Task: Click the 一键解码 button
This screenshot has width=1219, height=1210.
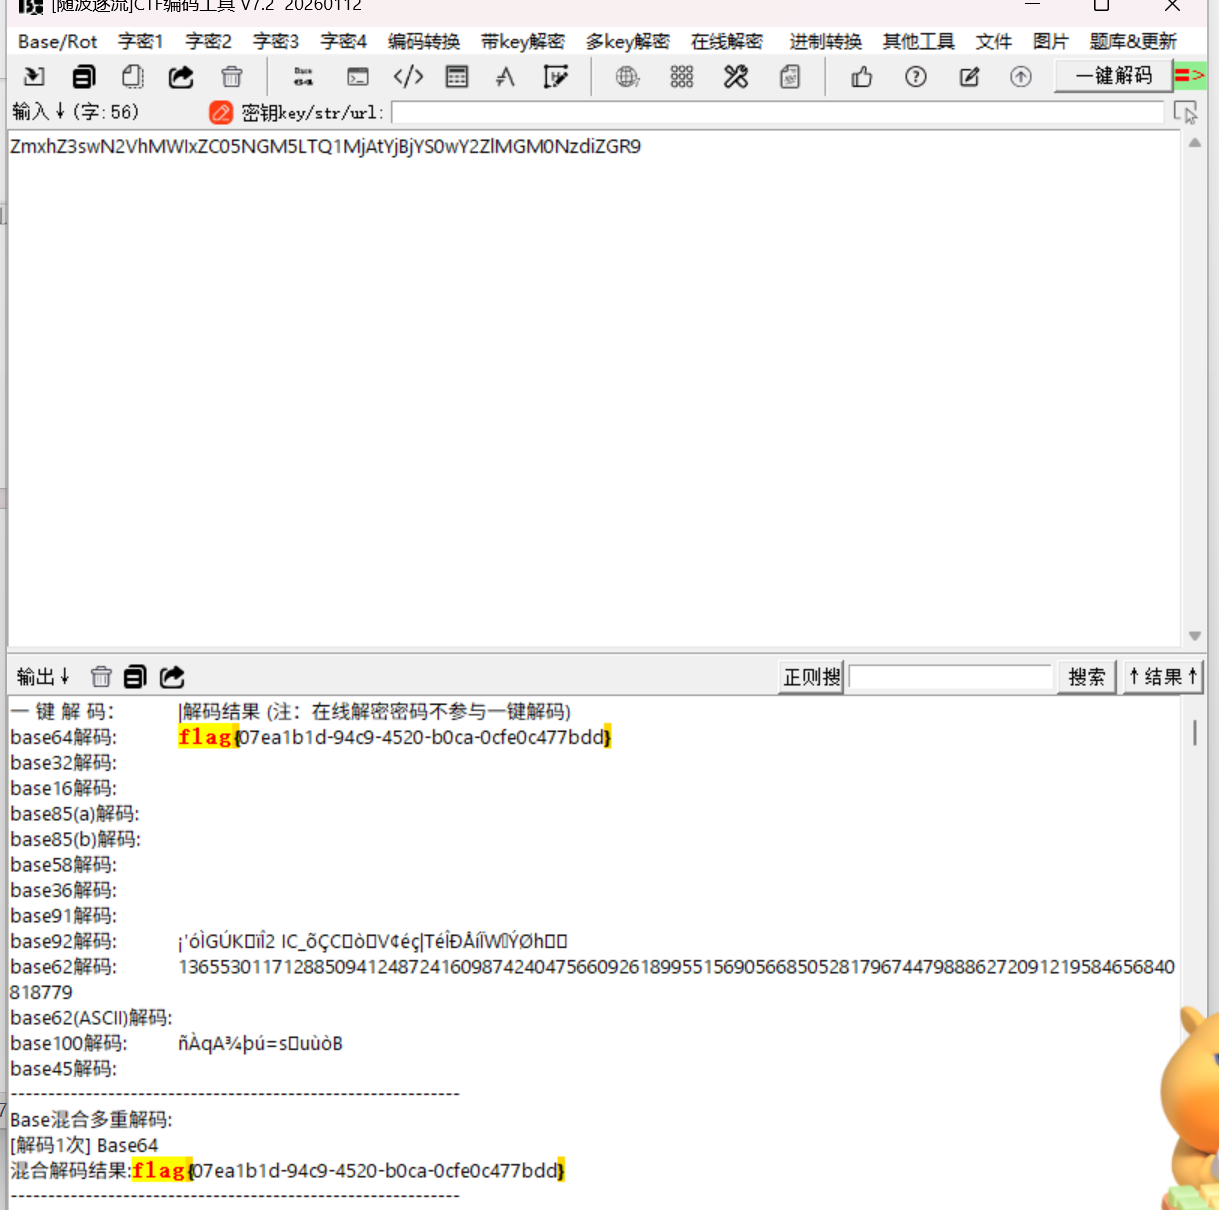Action: (1113, 75)
